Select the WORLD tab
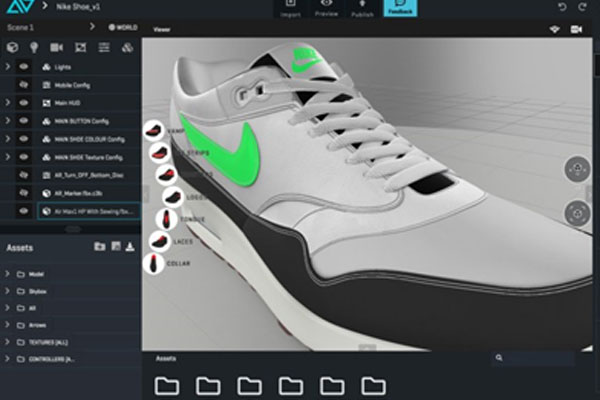This screenshot has width=600, height=400. (x=123, y=27)
